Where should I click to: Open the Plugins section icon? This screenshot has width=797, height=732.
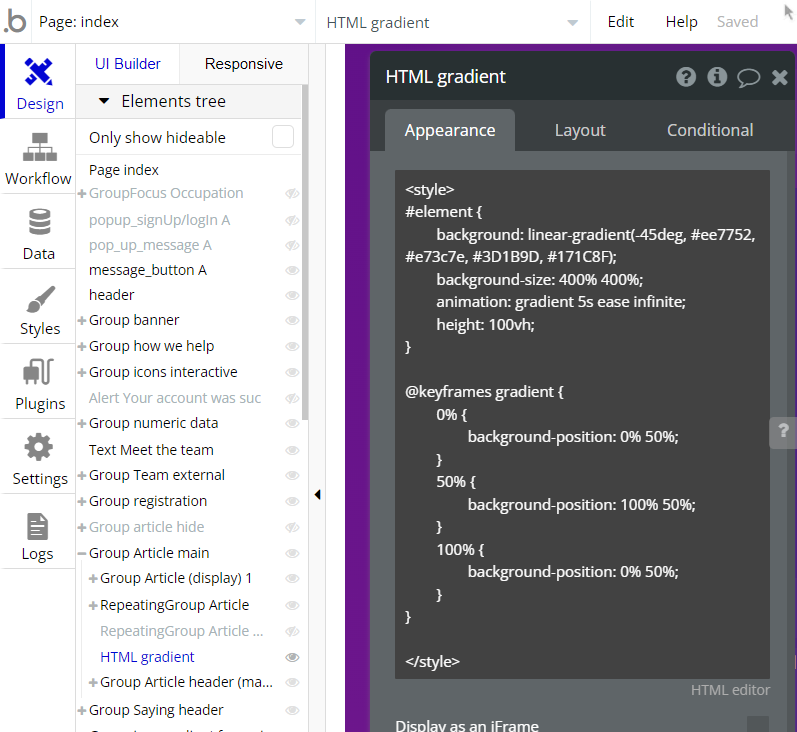tap(39, 374)
